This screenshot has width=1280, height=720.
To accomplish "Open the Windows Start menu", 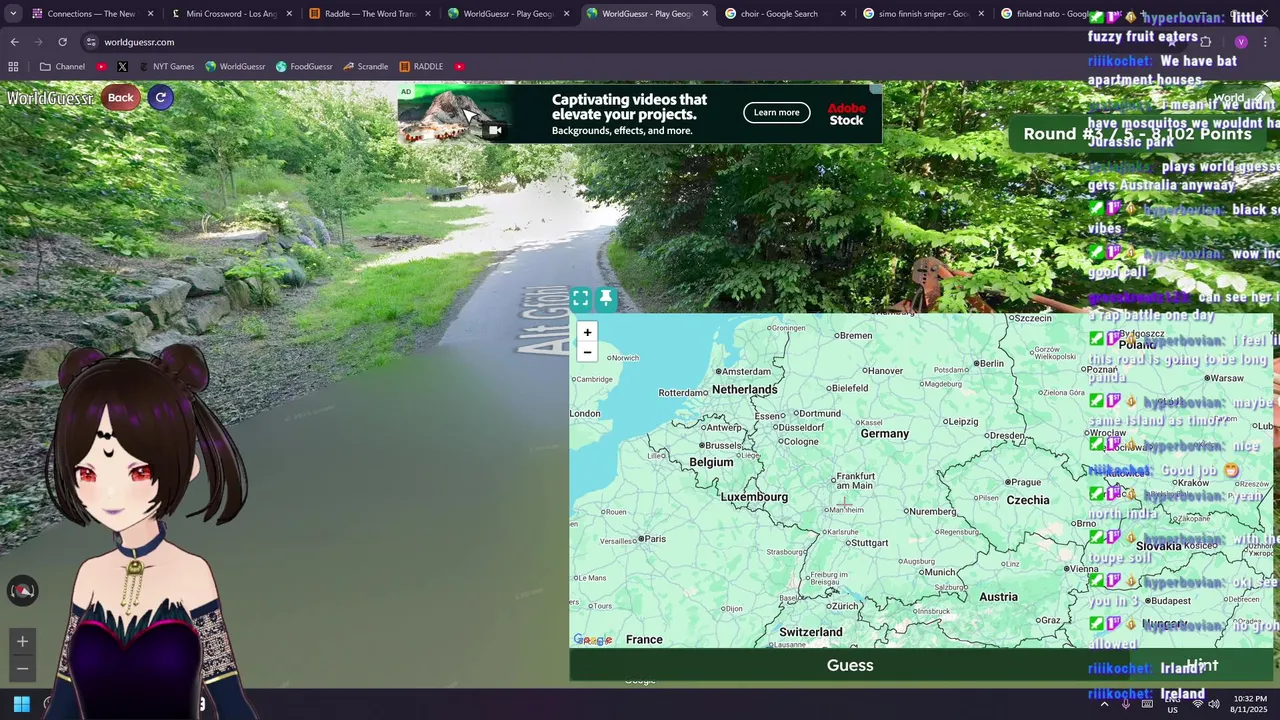I will [x=21, y=704].
